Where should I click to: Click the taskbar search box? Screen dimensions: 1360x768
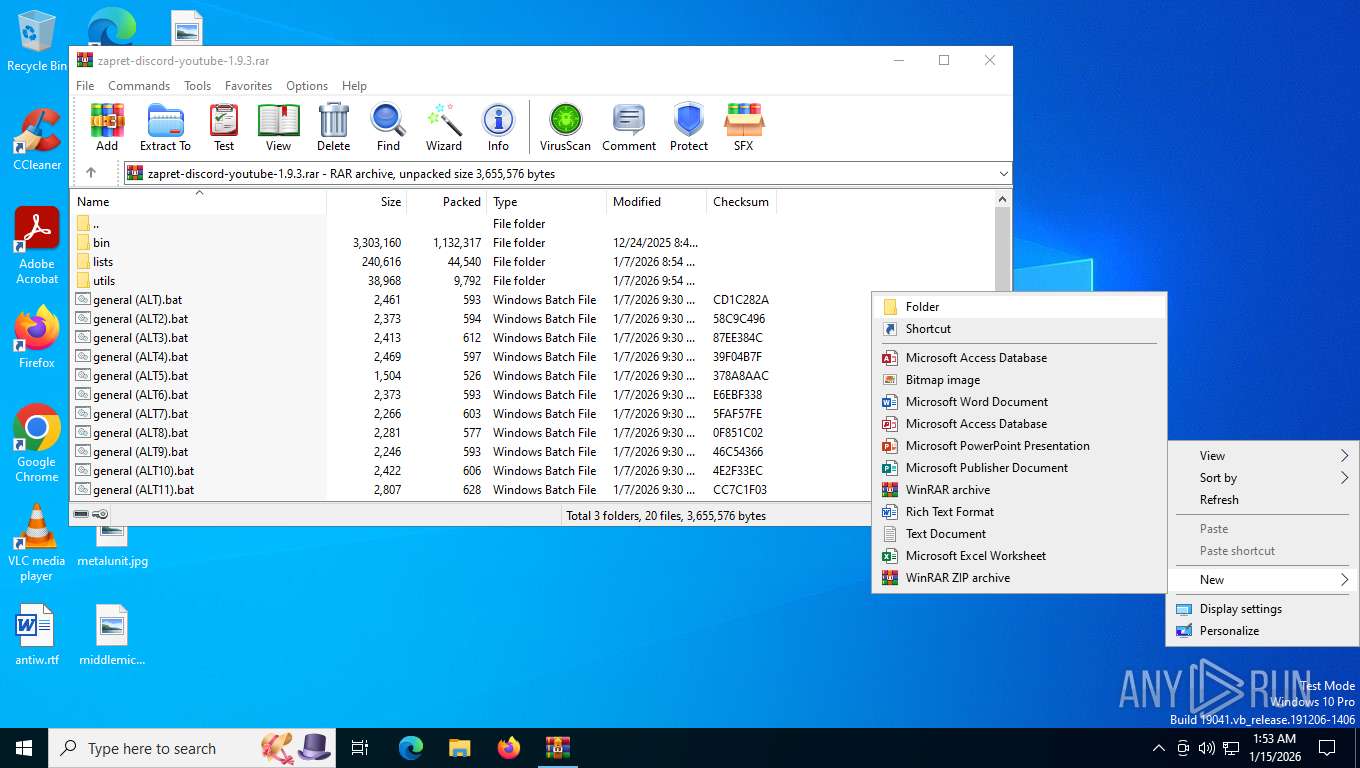coord(191,748)
